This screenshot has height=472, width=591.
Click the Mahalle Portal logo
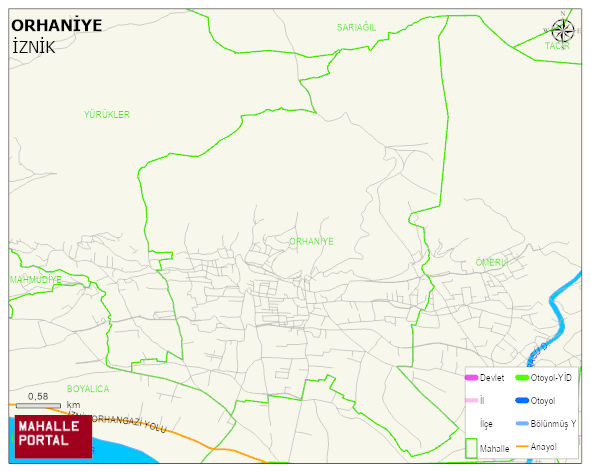click(x=53, y=436)
